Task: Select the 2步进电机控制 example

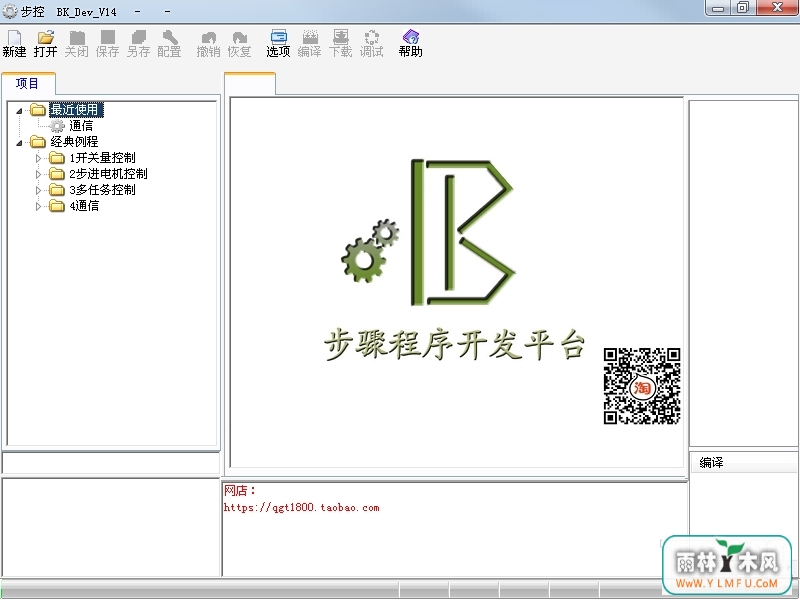Action: point(108,174)
